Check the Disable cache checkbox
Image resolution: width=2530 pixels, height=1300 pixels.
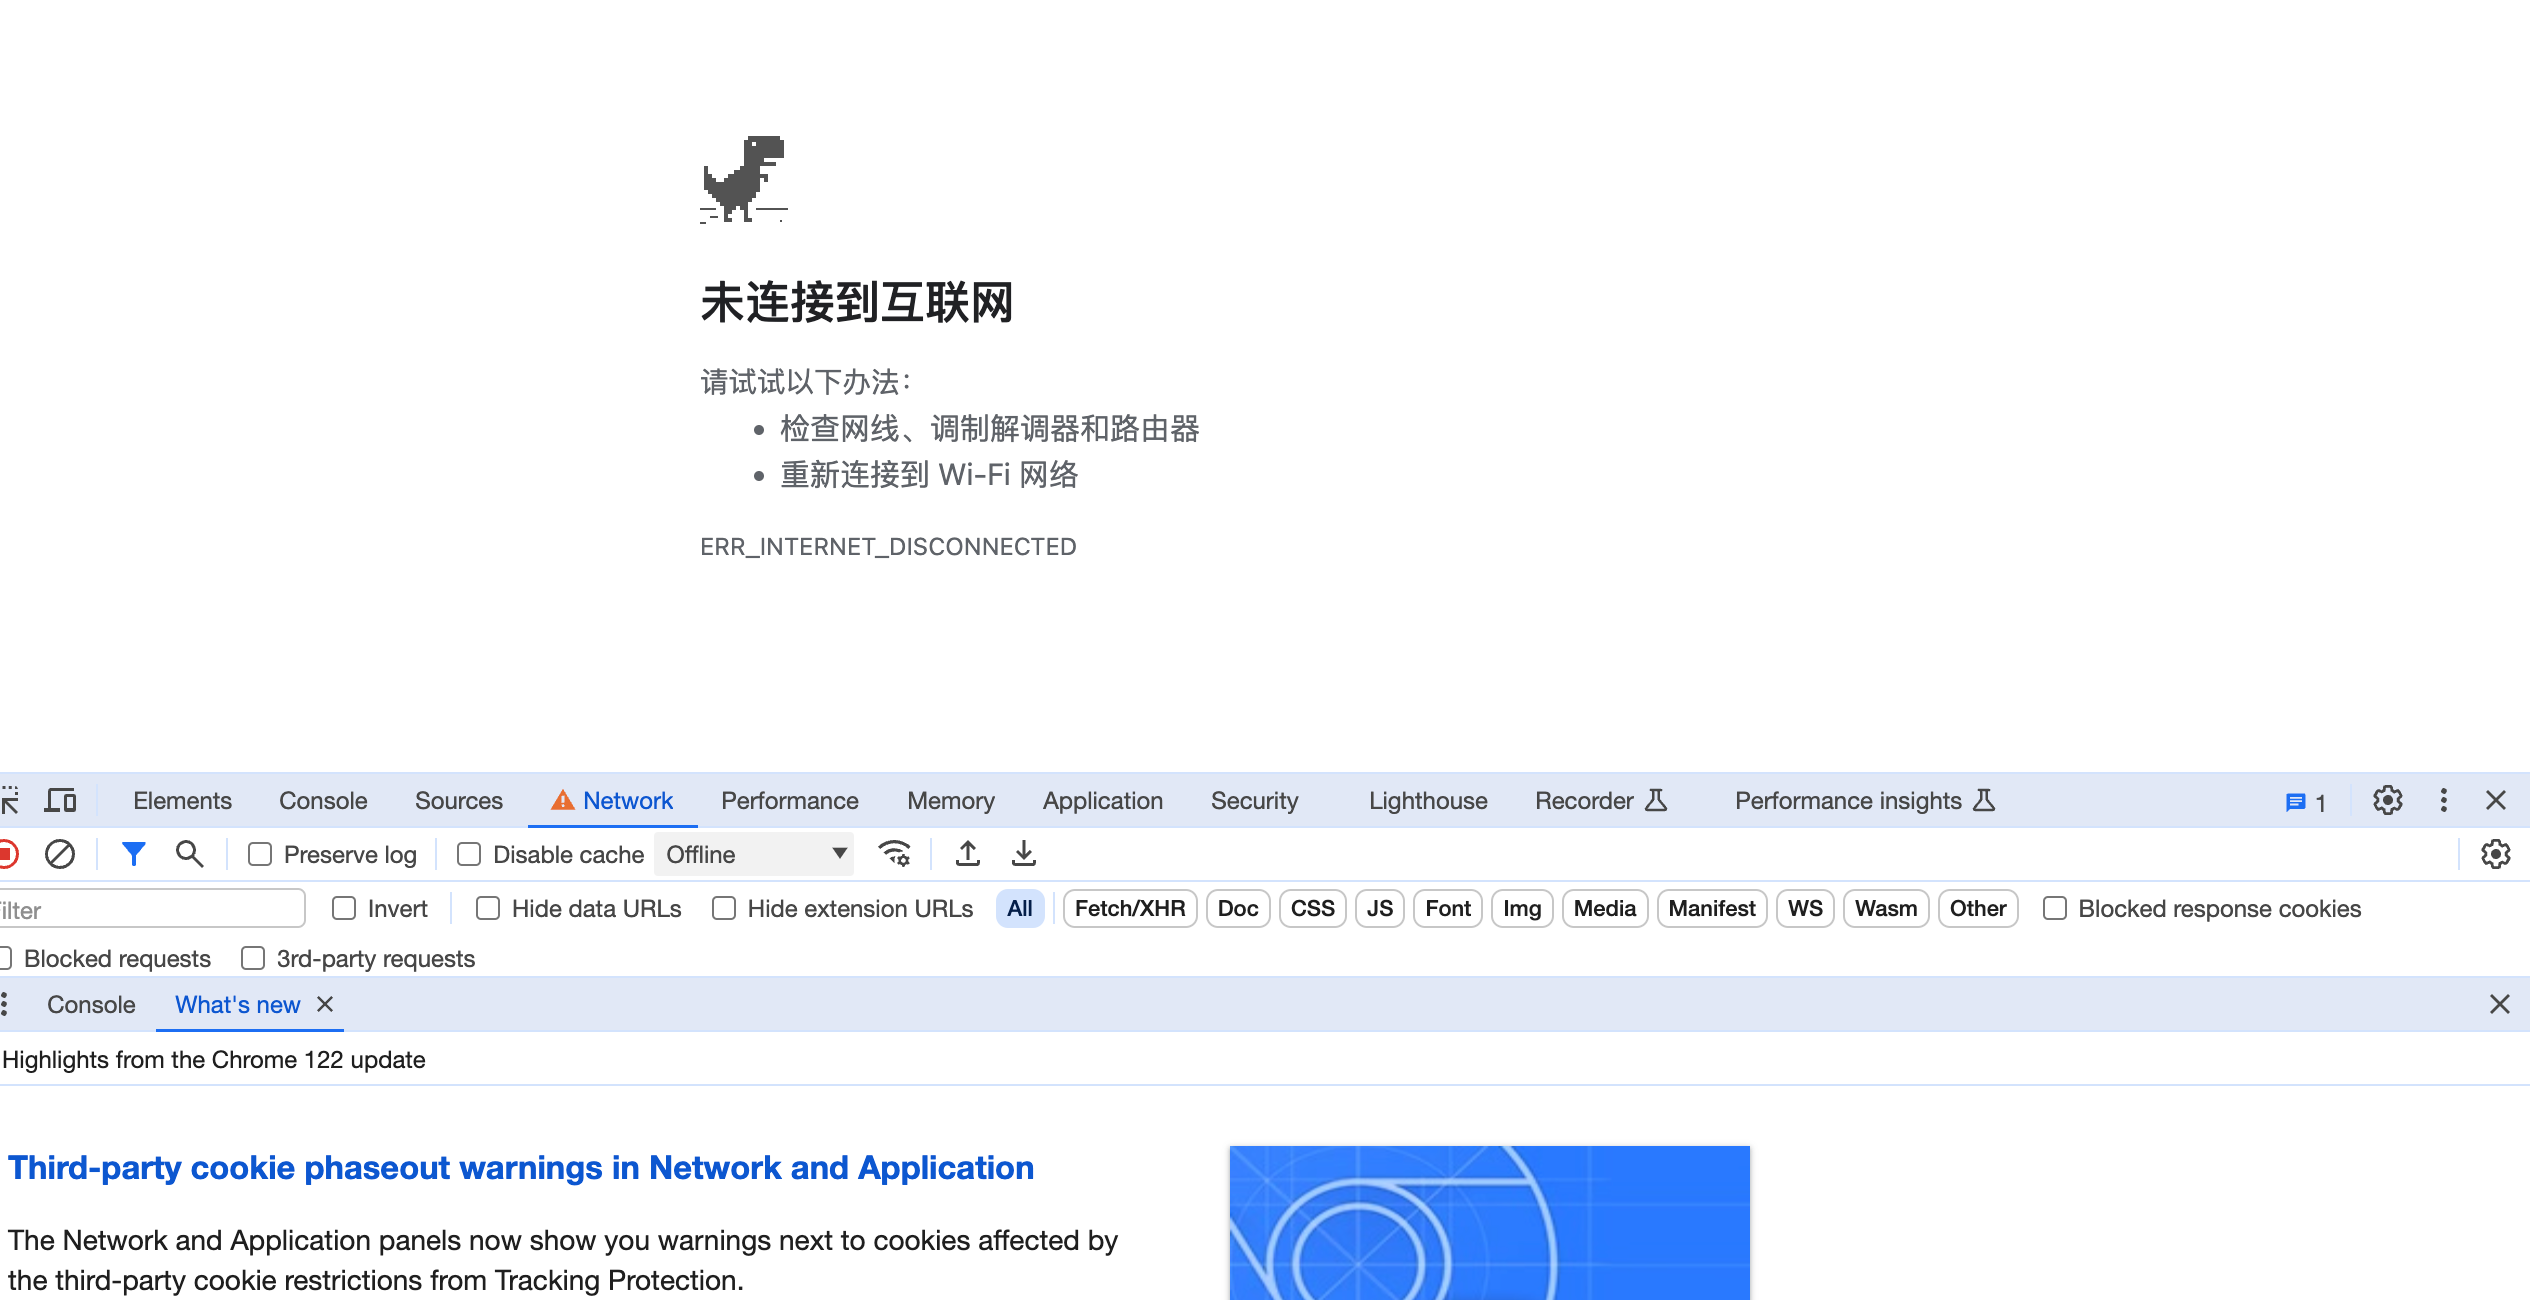coord(469,854)
